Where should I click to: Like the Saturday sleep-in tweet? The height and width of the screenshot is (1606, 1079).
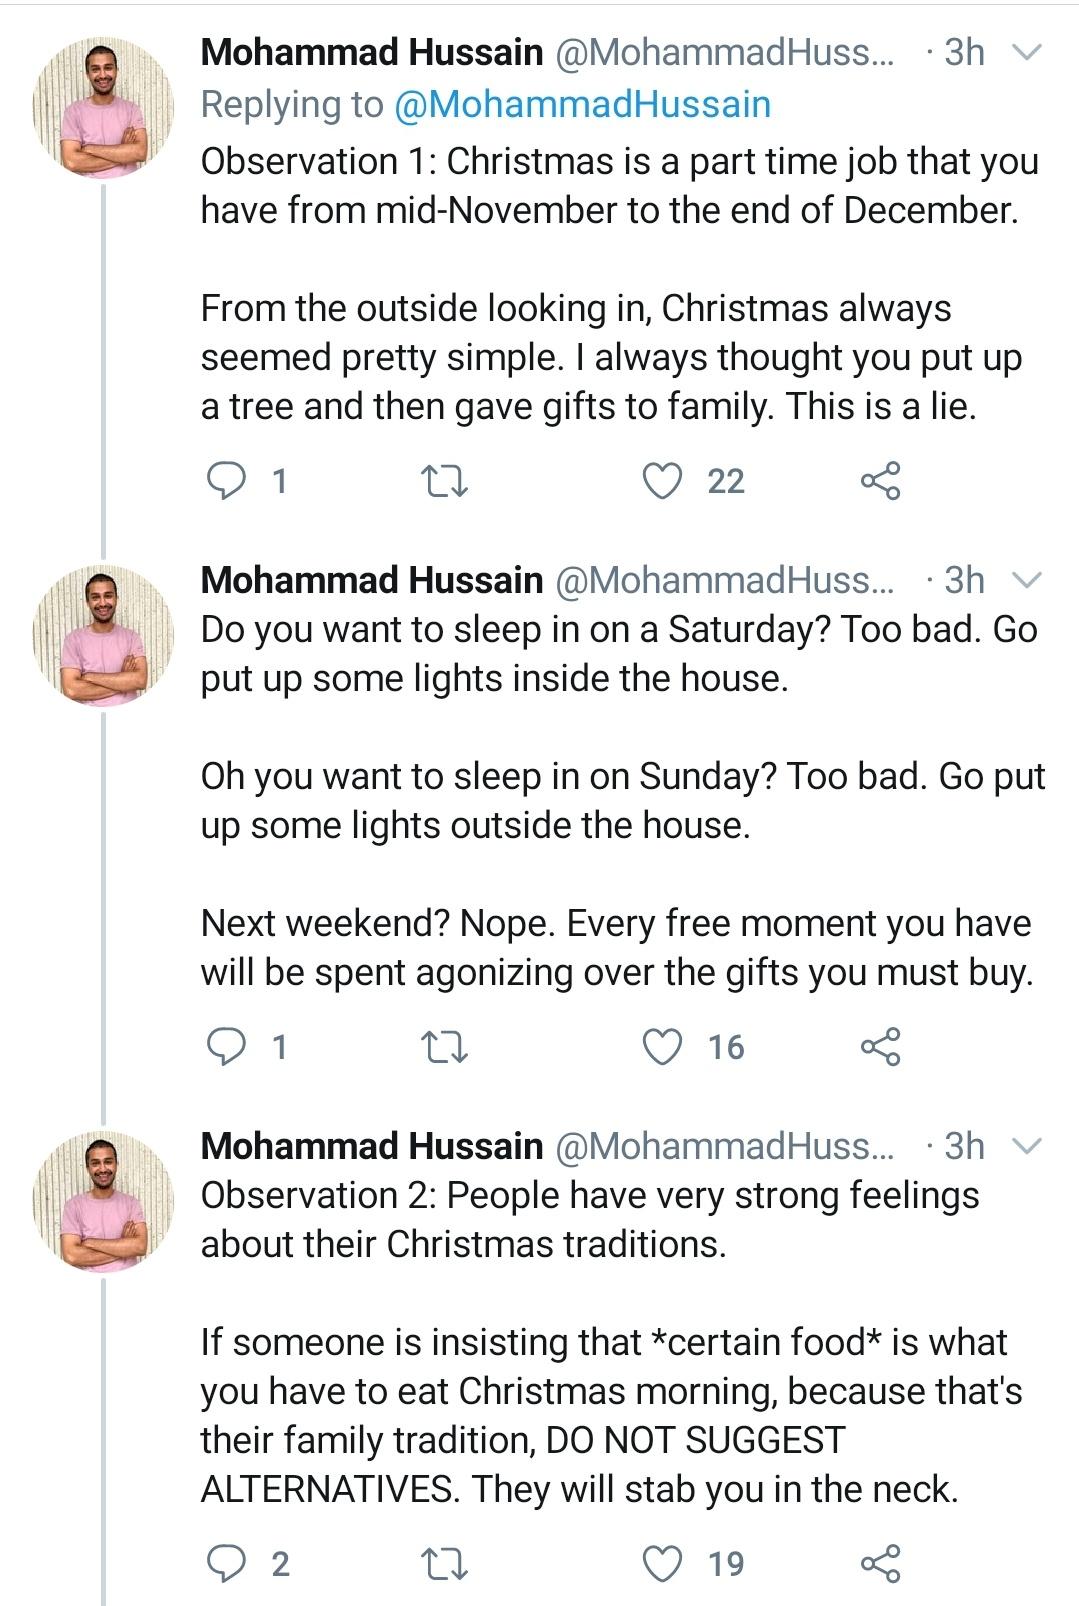[x=662, y=1047]
